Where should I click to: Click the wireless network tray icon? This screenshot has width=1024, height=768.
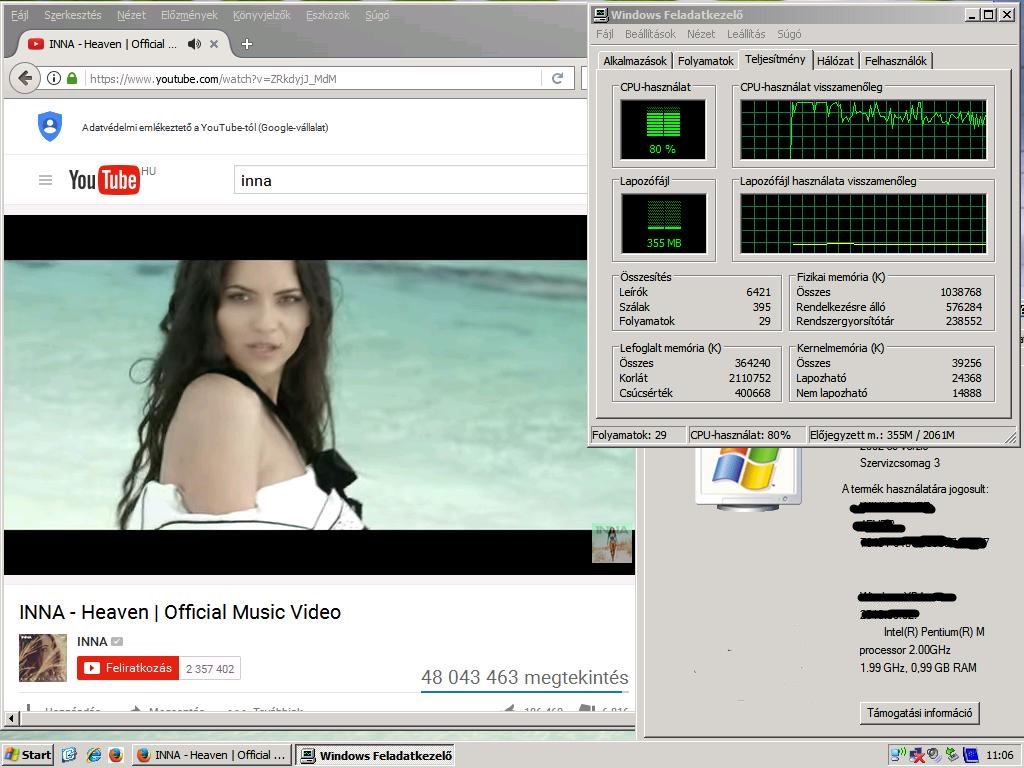click(x=898, y=755)
